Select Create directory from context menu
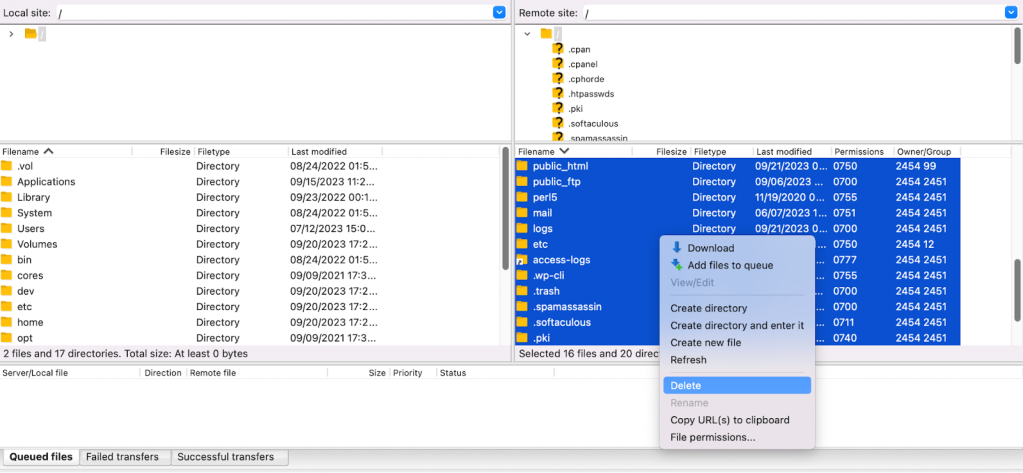 point(708,308)
